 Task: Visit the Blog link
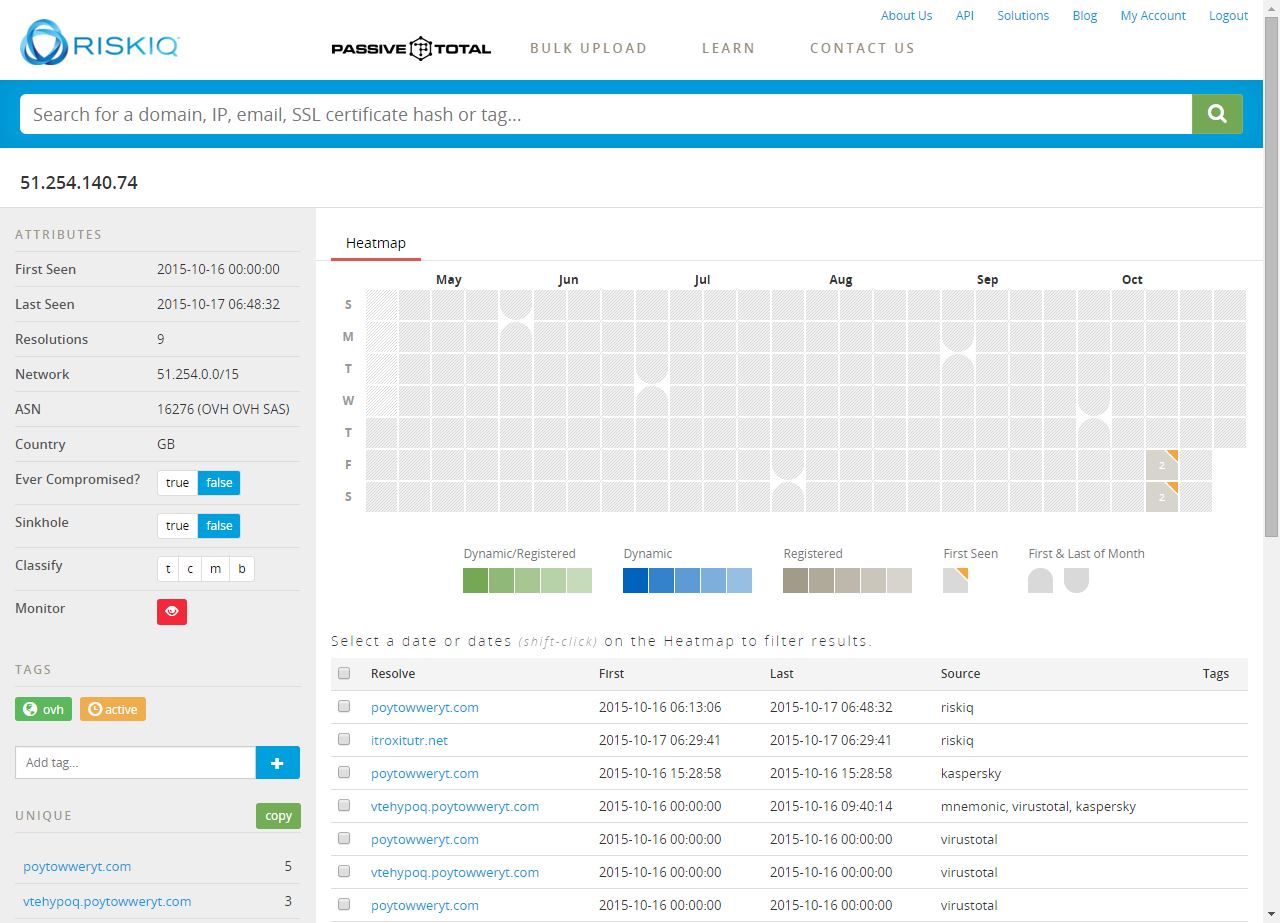pos(1085,15)
